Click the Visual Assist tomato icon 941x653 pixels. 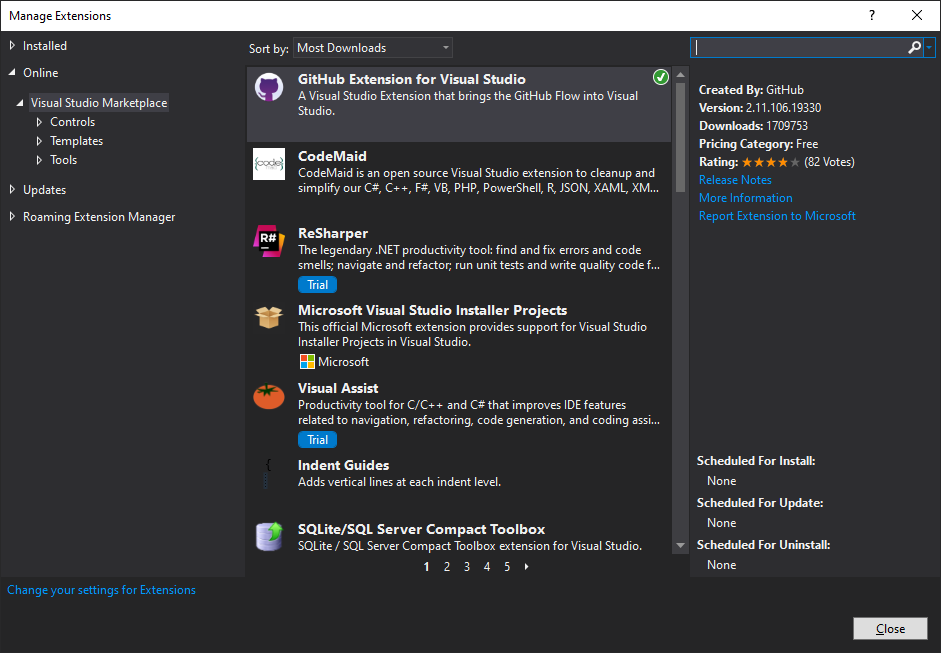coord(269,396)
